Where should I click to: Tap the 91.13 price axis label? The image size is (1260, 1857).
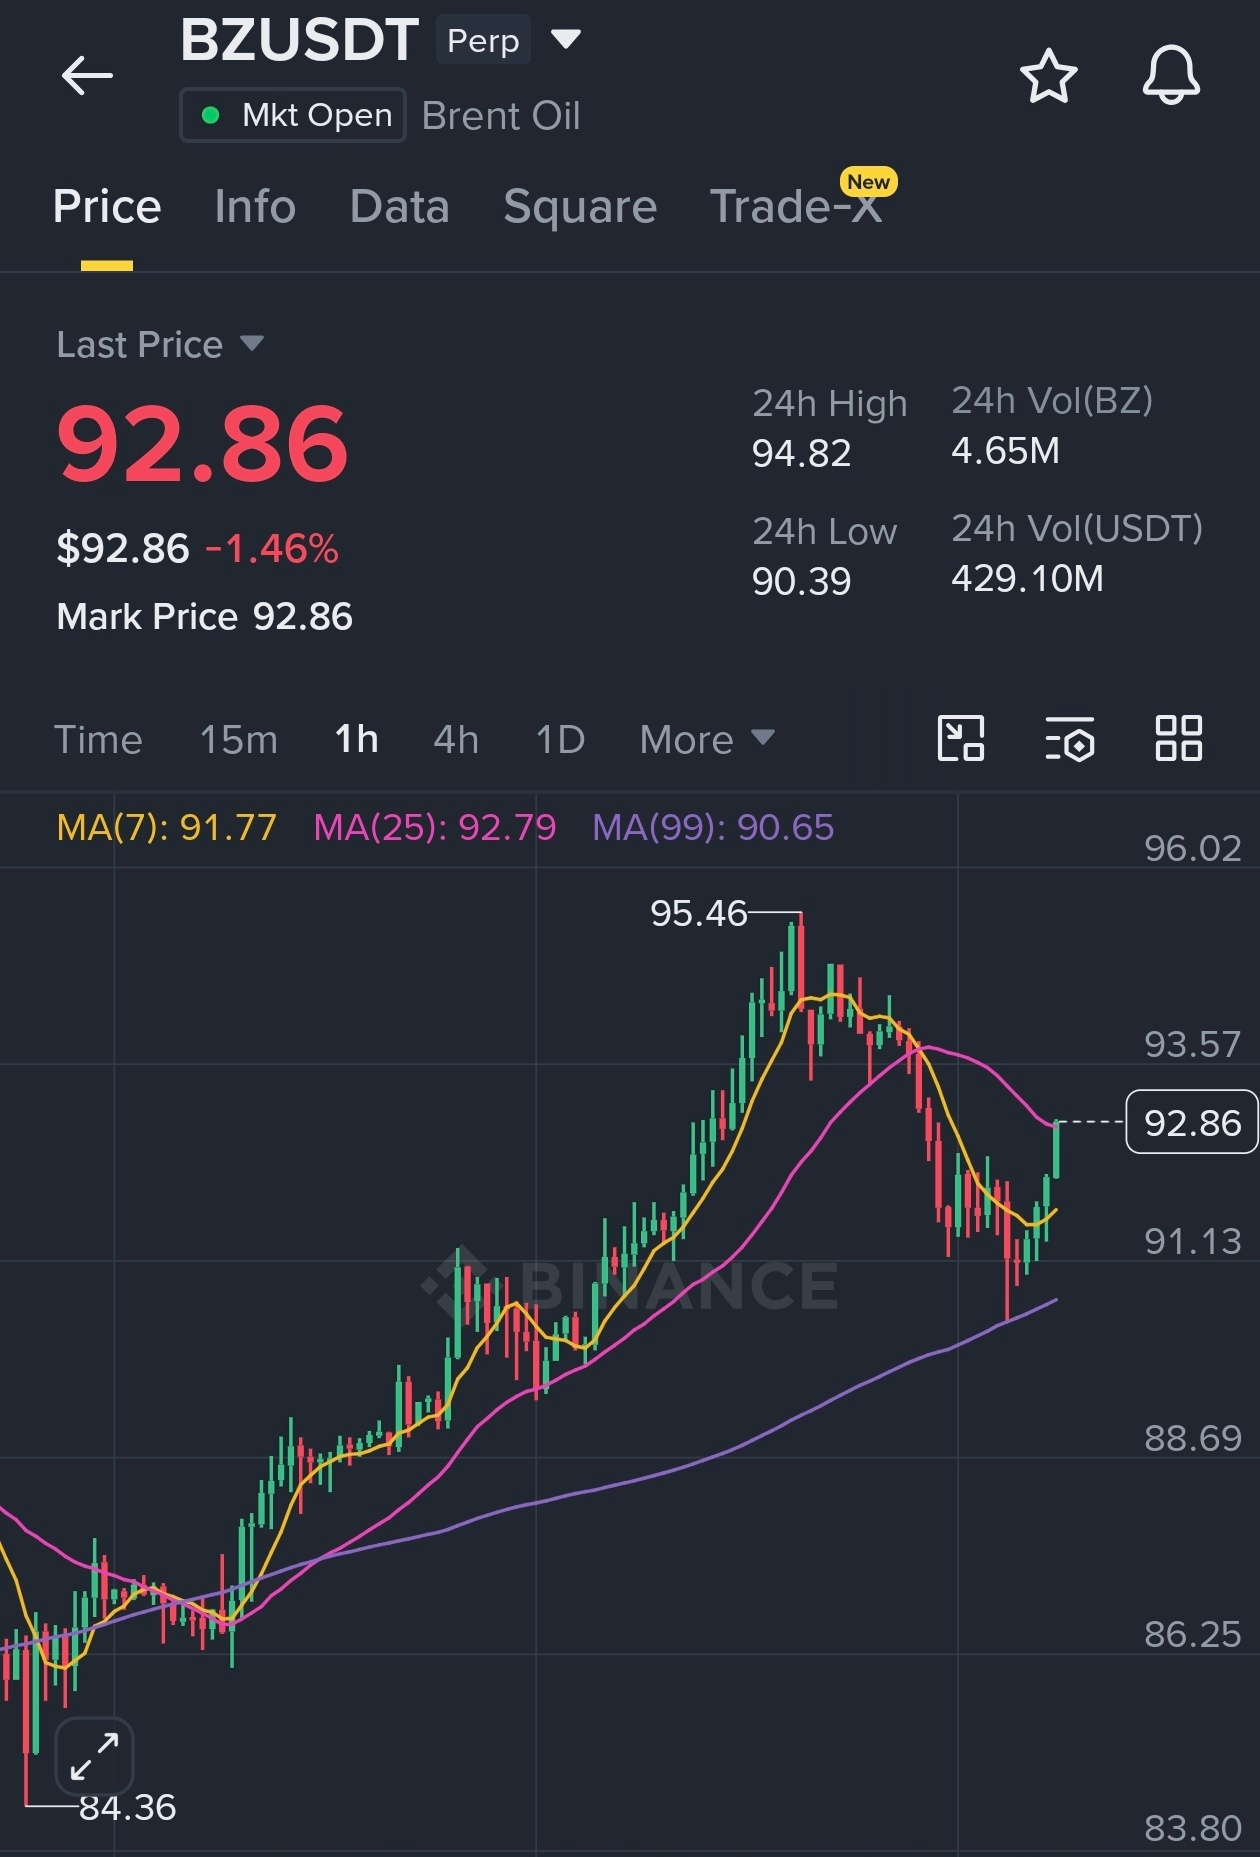[x=1192, y=1242]
